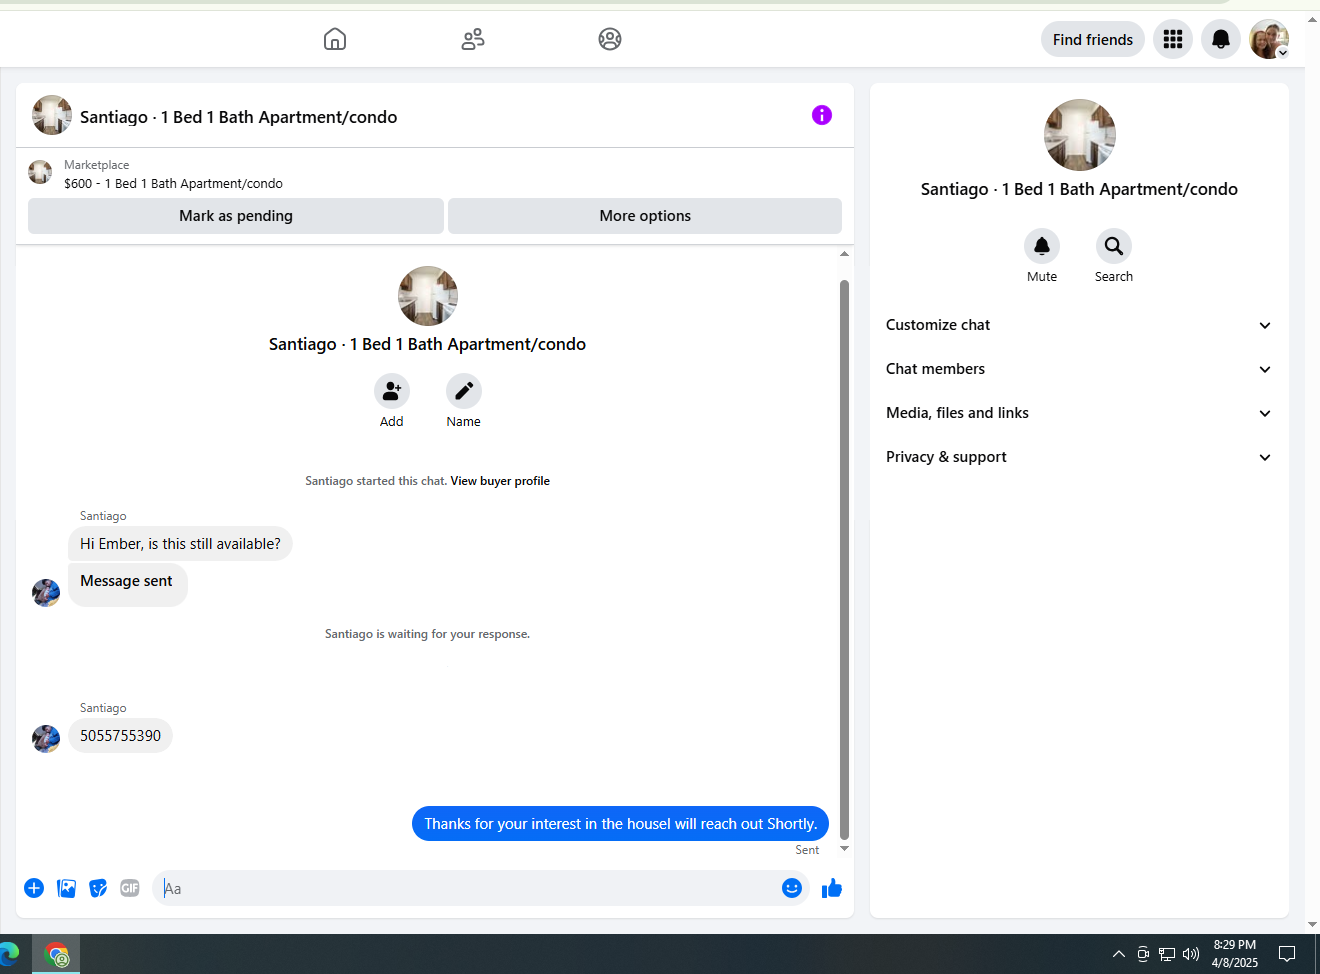Open the Friends icon in top navigation
Viewport: 1320px width, 974px height.
pyautogui.click(x=473, y=39)
